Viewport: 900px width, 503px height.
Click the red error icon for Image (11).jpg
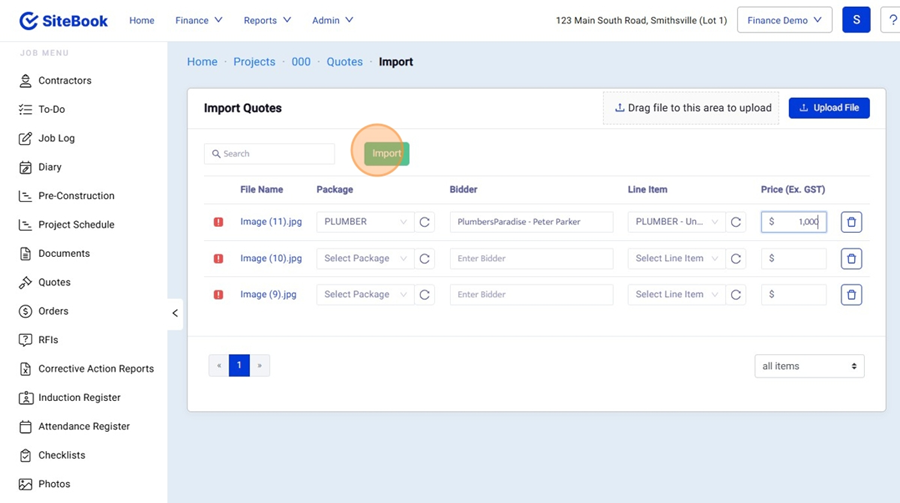[218, 222]
